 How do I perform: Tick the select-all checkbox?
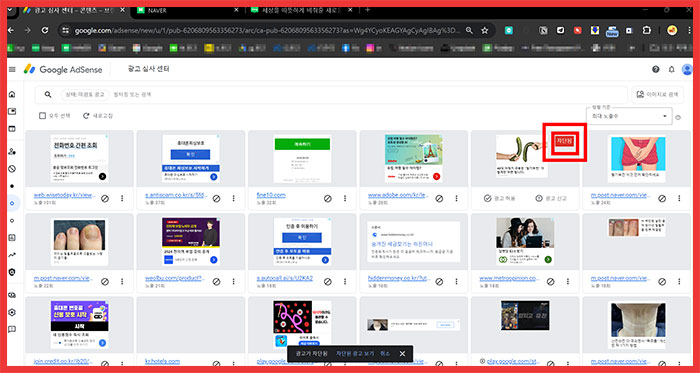[42, 116]
